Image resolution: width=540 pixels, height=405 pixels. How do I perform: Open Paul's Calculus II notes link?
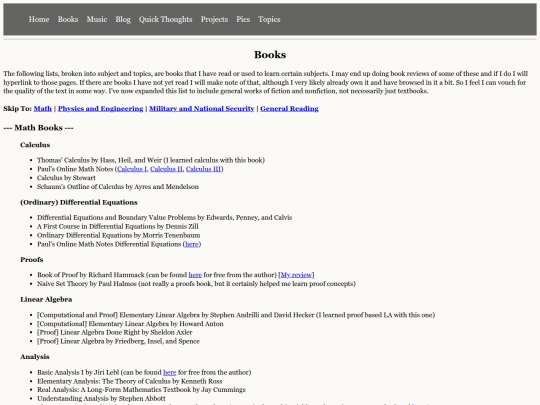[166, 169]
